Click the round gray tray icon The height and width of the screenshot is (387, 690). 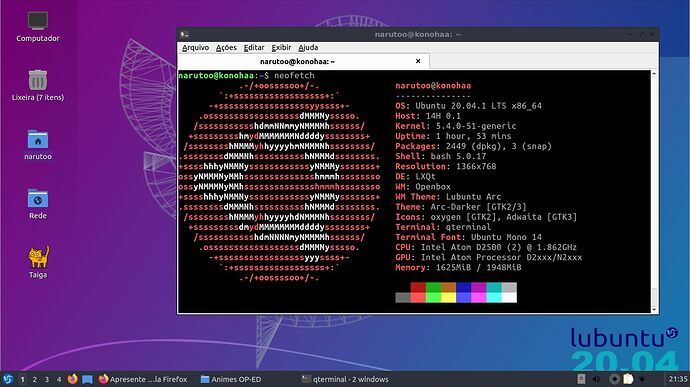coord(614,379)
